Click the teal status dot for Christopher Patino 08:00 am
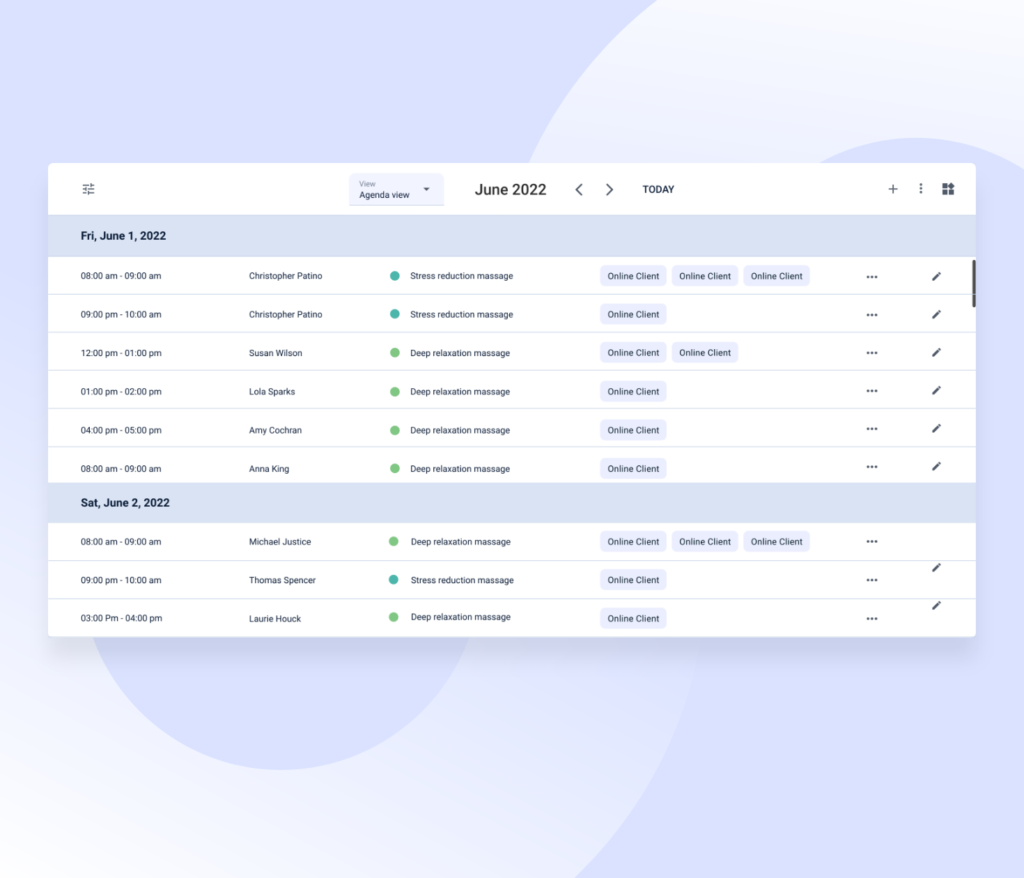This screenshot has height=878, width=1024. (394, 276)
